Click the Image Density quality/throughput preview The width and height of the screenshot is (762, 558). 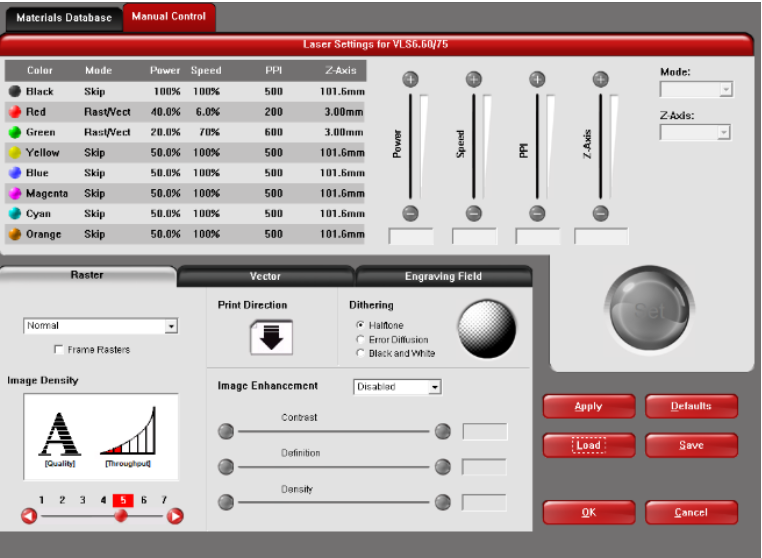pyautogui.click(x=101, y=436)
